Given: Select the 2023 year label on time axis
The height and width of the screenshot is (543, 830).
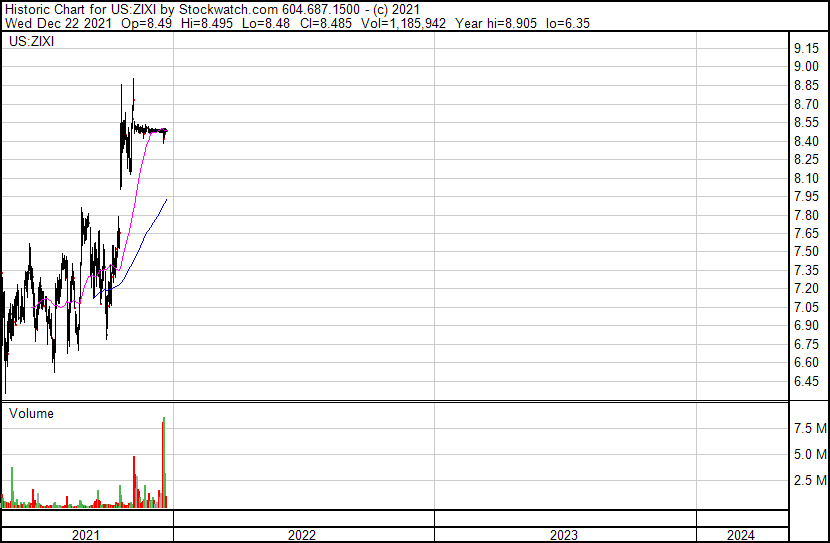Looking at the screenshot, I should point(563,535).
